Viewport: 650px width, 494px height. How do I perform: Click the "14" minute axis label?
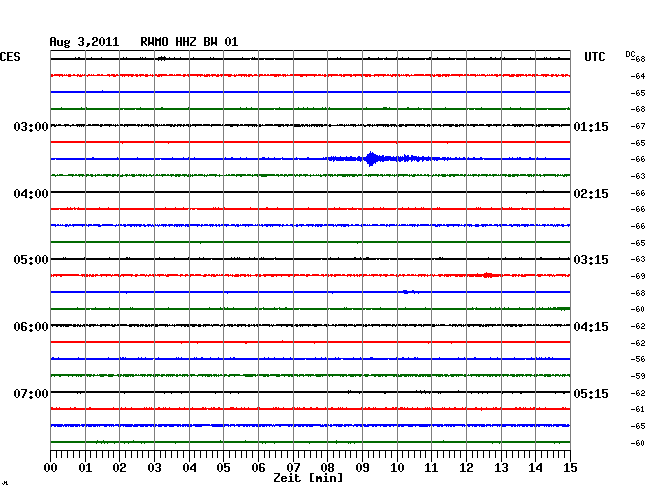(x=535, y=468)
